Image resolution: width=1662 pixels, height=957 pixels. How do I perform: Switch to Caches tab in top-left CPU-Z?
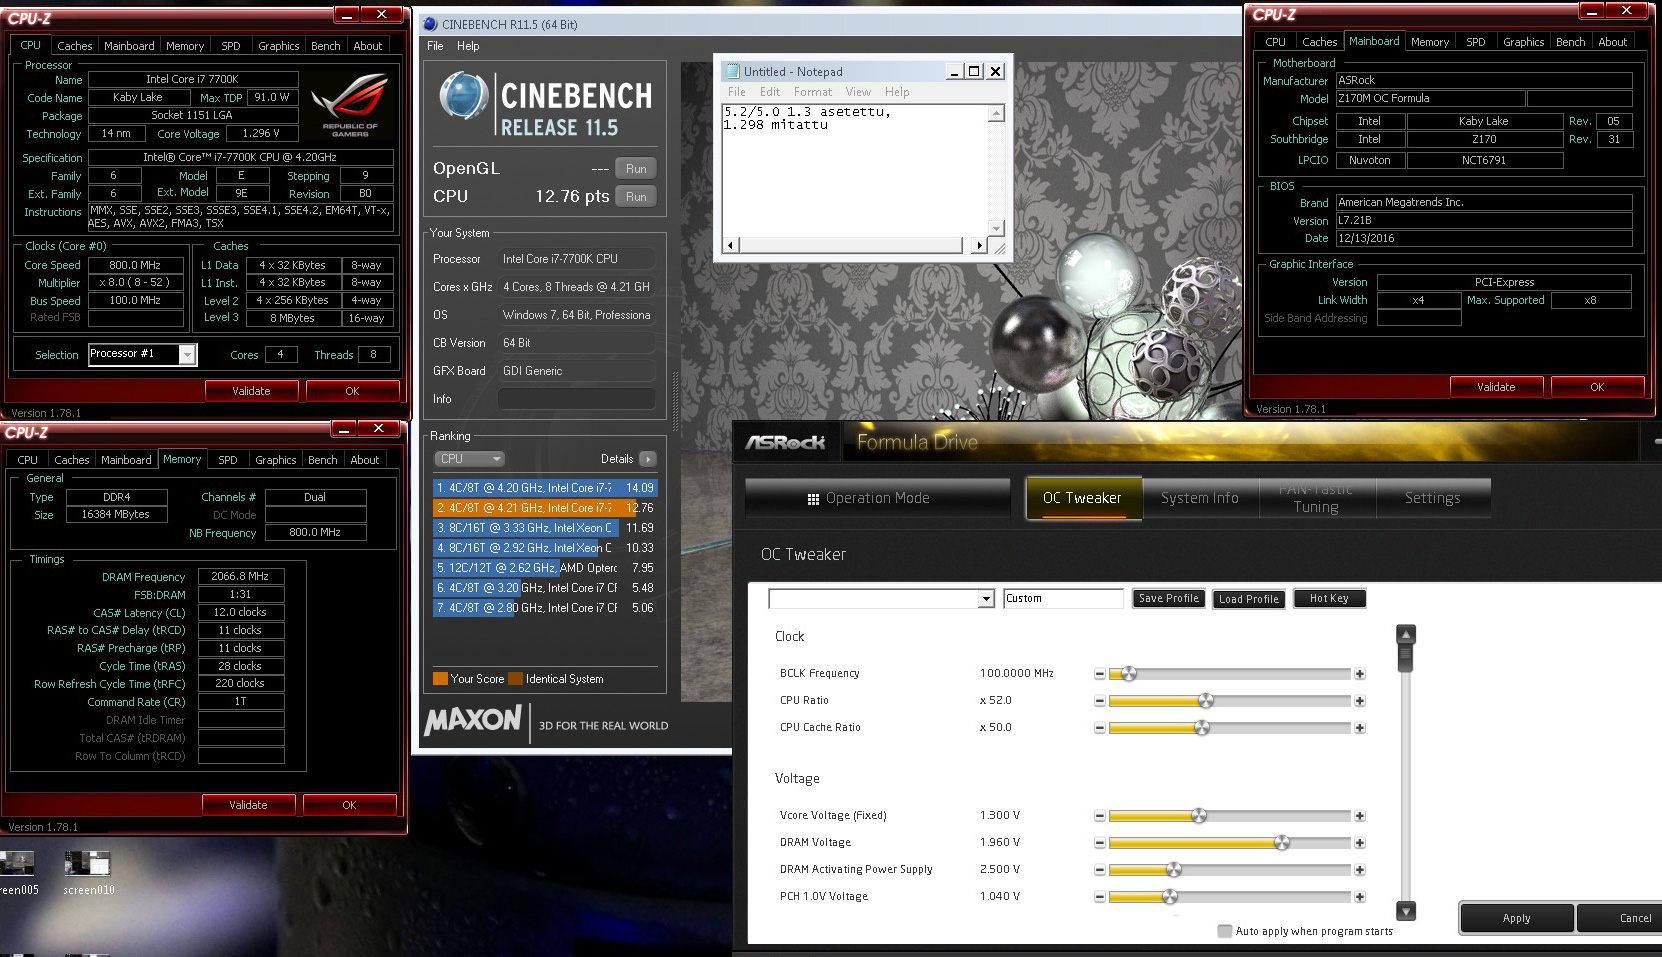pos(75,46)
